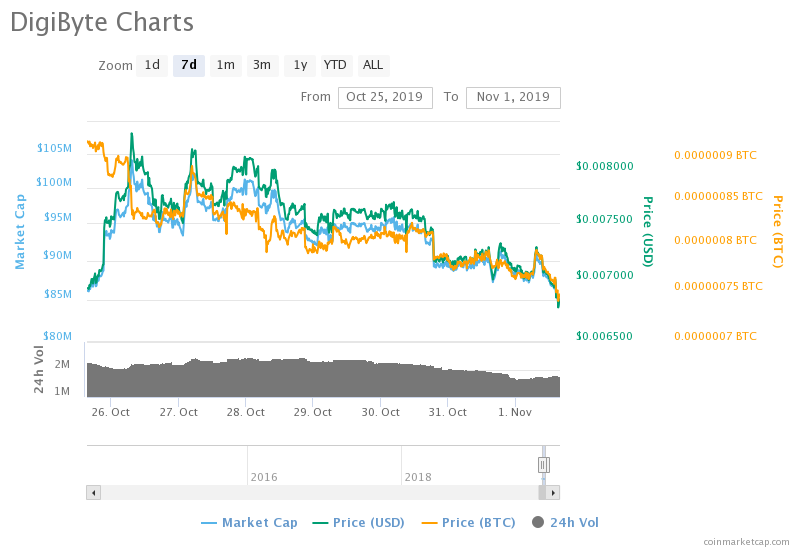
Task: Toggle Market Cap series in legend
Action: [249, 522]
